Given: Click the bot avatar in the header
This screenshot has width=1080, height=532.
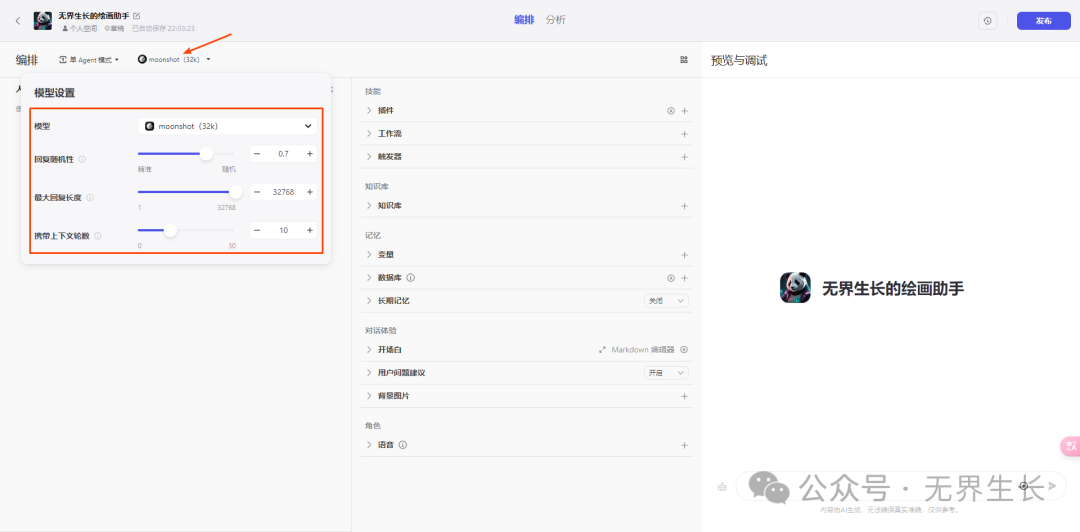Looking at the screenshot, I should (43, 21).
